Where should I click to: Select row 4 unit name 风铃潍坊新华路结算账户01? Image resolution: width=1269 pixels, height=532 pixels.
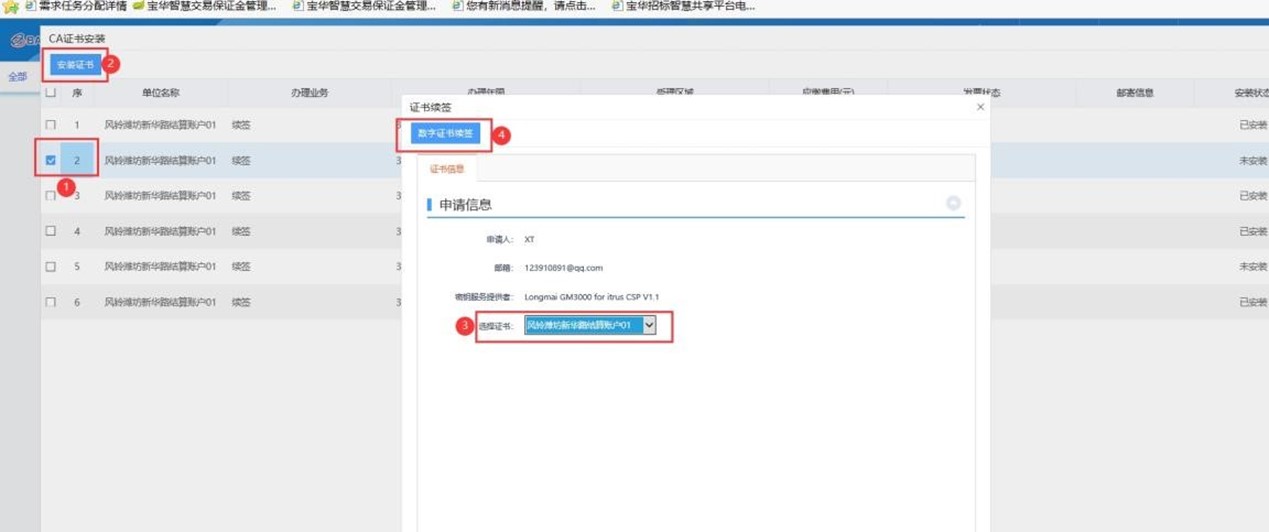(160, 231)
